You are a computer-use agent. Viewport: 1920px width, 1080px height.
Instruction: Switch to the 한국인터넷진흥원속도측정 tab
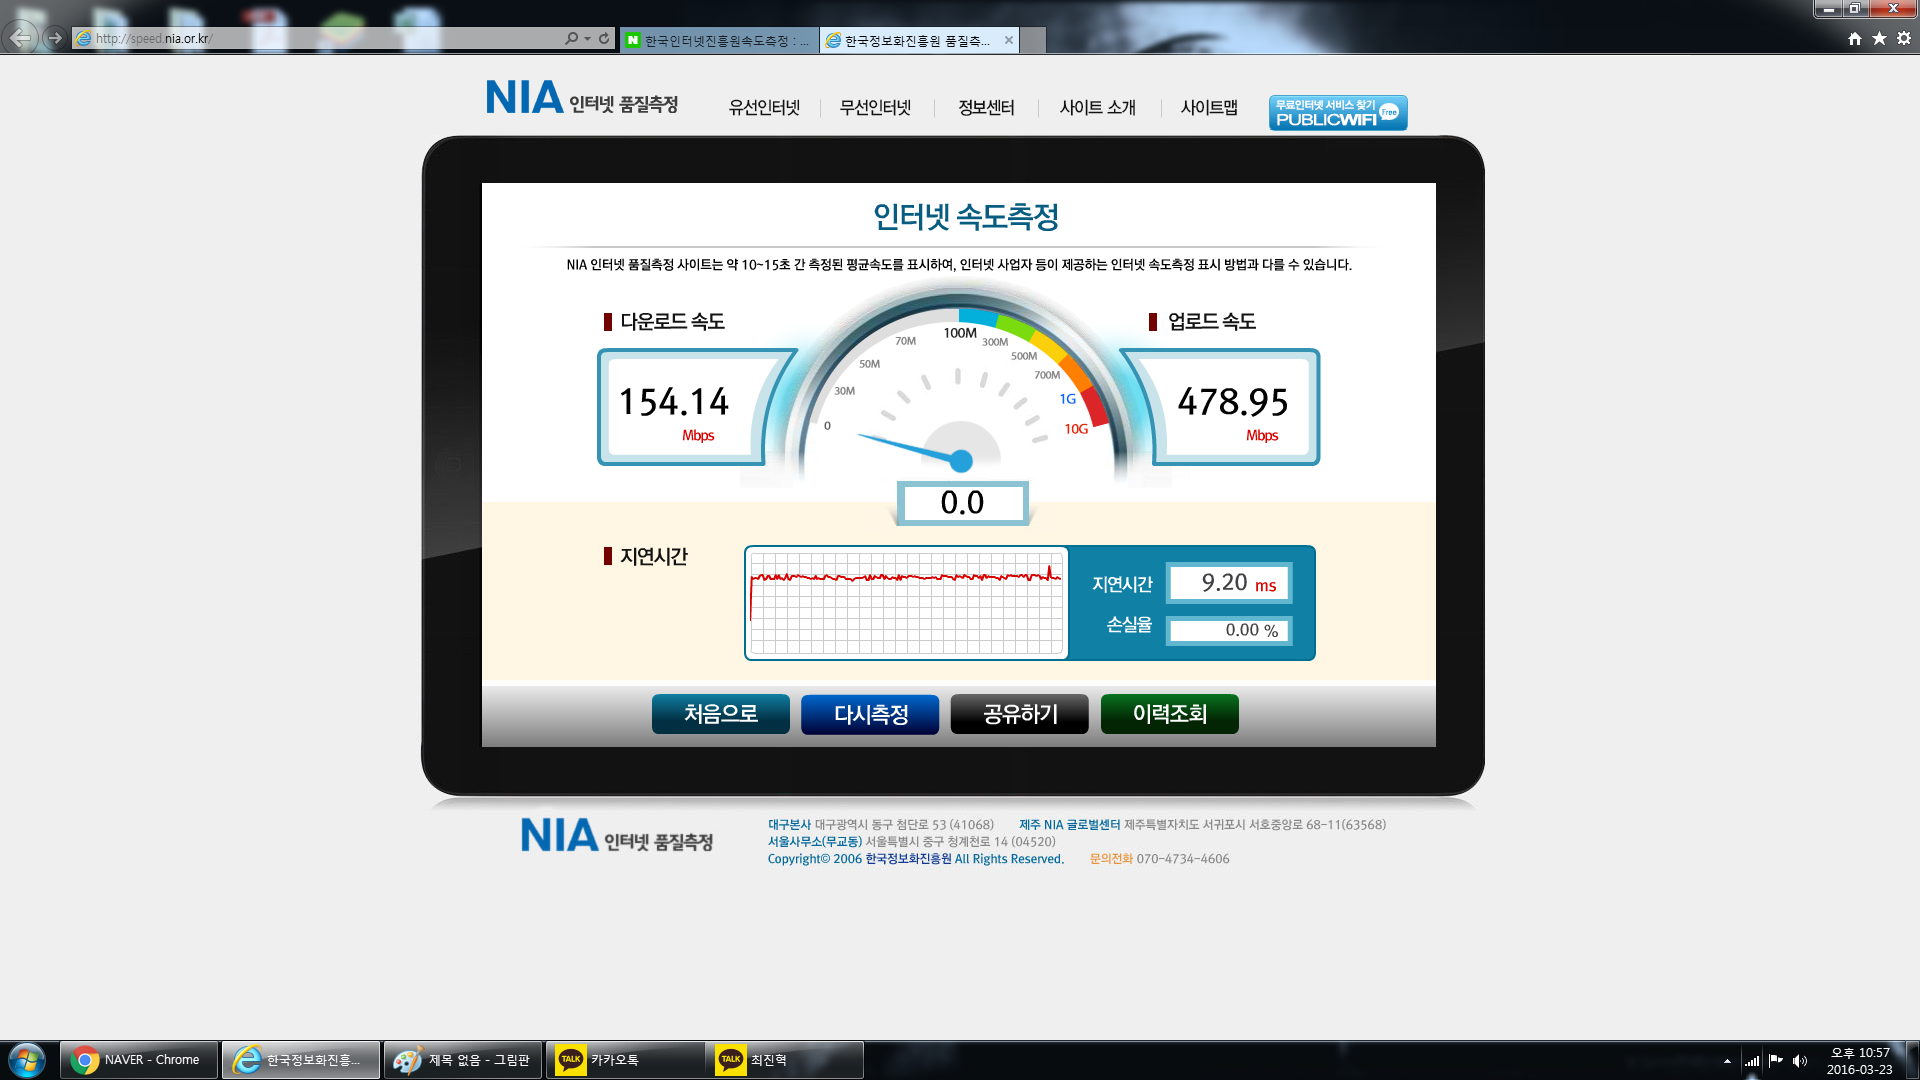coord(719,40)
